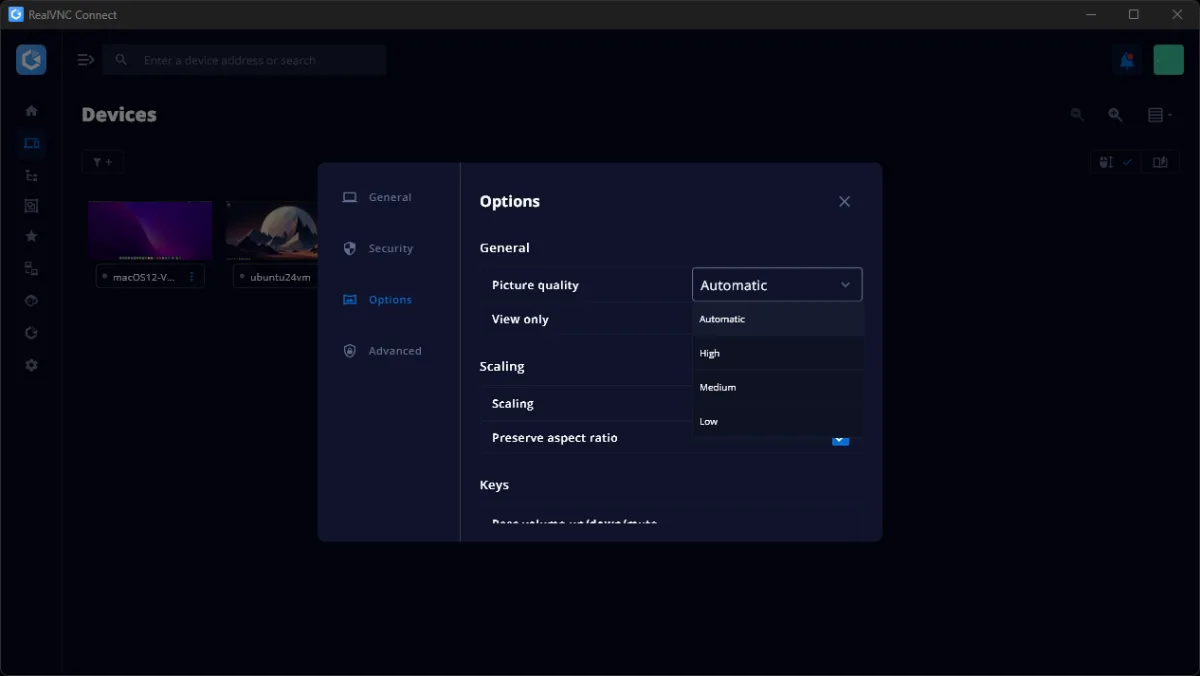1200x676 pixels.
Task: Zoom in device thumbnails
Action: (1115, 115)
